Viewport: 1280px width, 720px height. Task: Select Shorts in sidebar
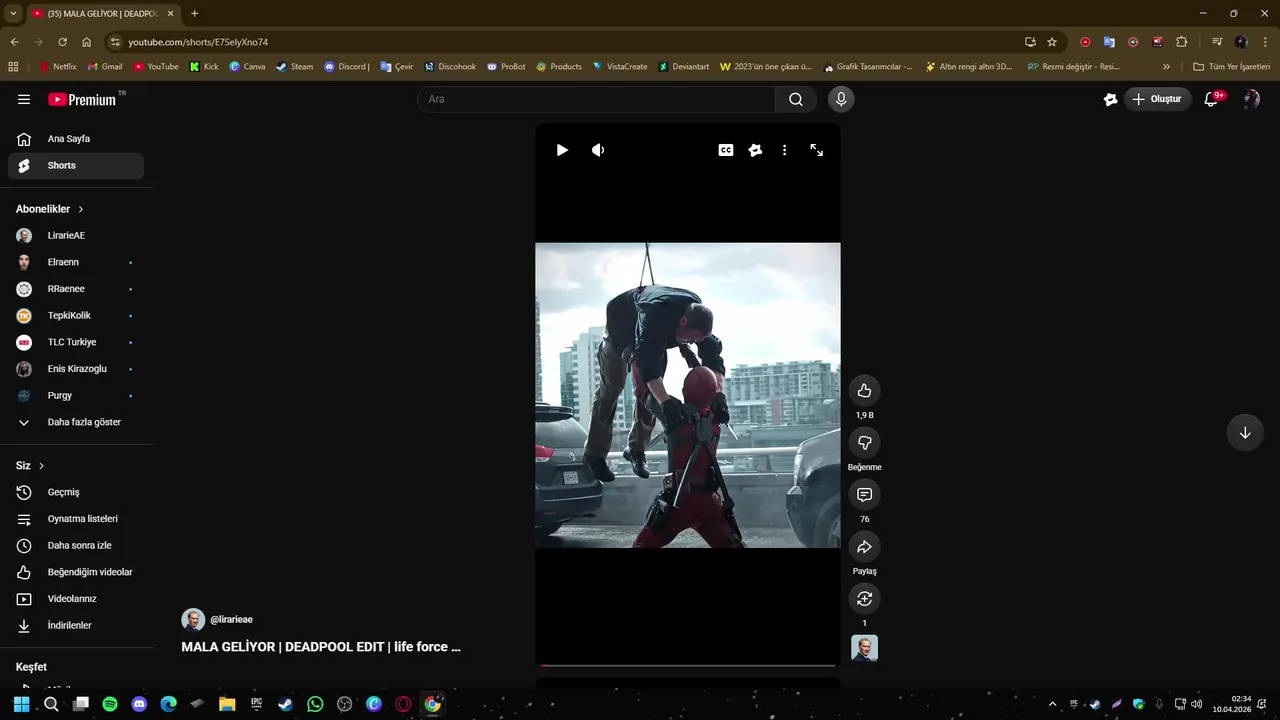[x=76, y=166]
